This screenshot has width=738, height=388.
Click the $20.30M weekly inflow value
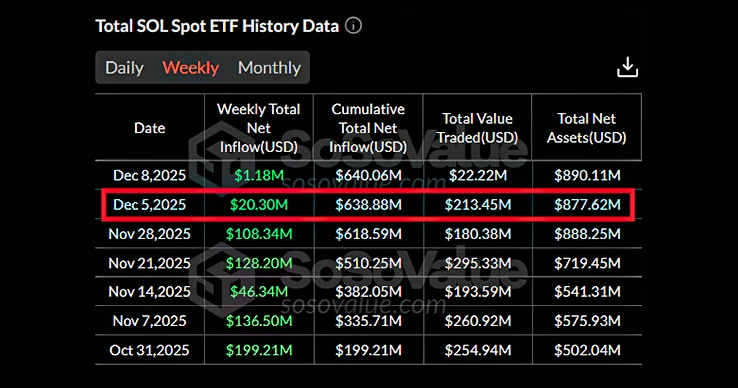pos(259,204)
